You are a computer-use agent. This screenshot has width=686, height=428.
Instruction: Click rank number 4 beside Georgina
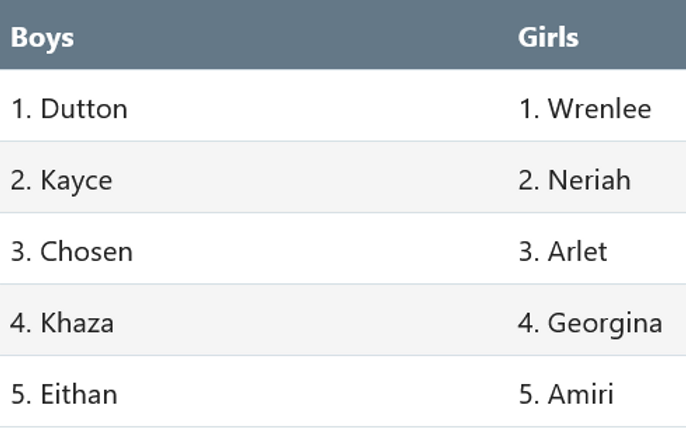(528, 323)
